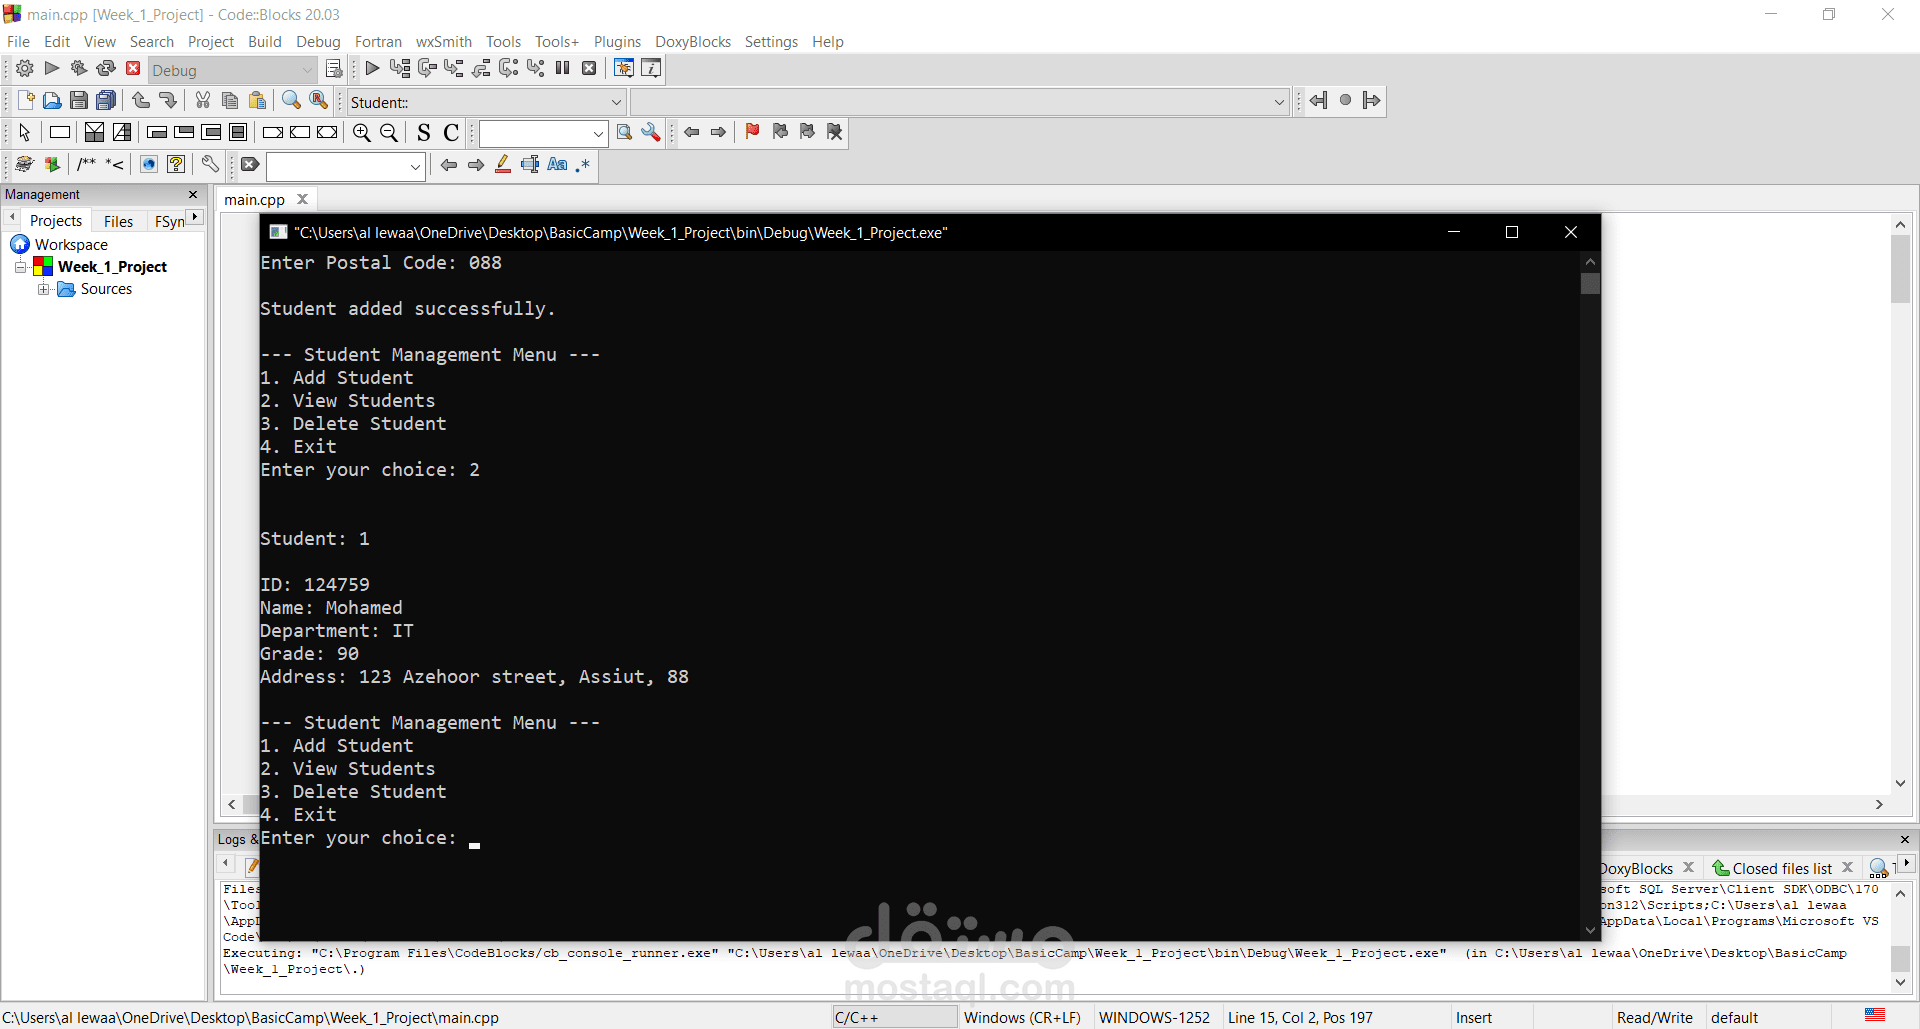Click the Zoom in magnifier icon
1920x1029 pixels.
[x=362, y=133]
